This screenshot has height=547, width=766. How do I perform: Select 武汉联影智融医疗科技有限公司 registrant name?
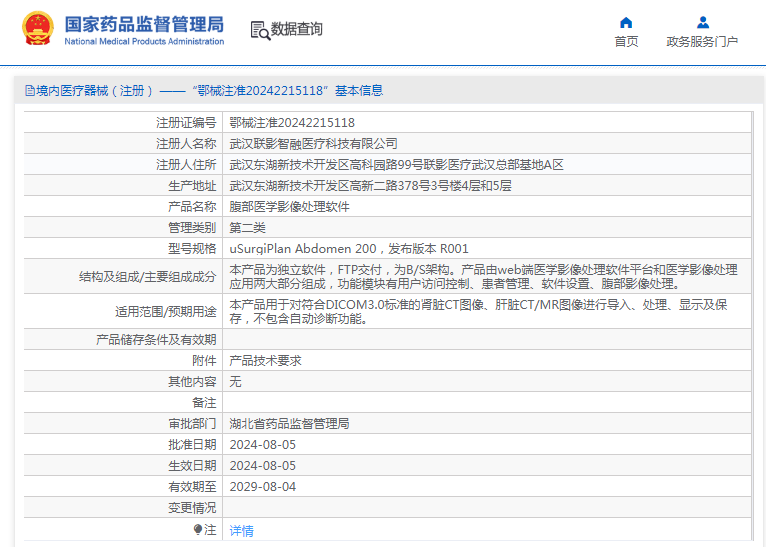coord(314,144)
